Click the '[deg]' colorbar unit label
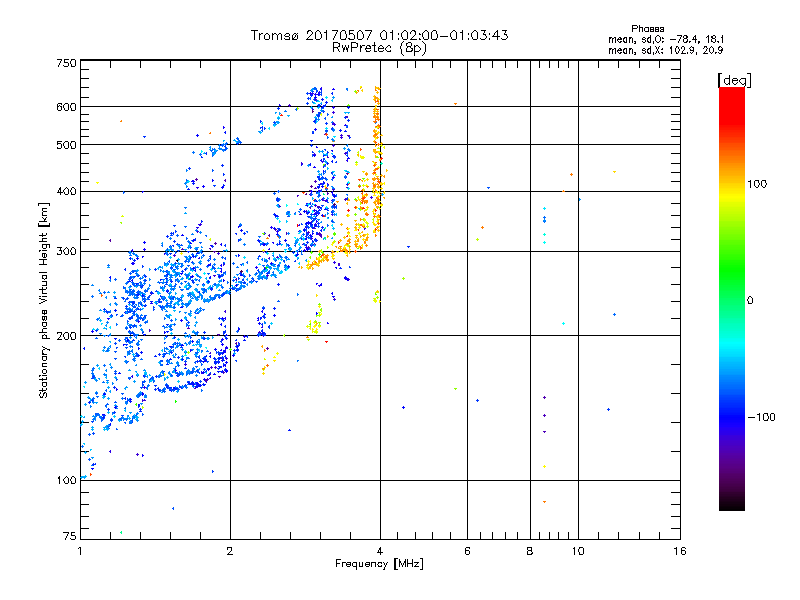Screen dimensions: 800x600 pos(734,80)
